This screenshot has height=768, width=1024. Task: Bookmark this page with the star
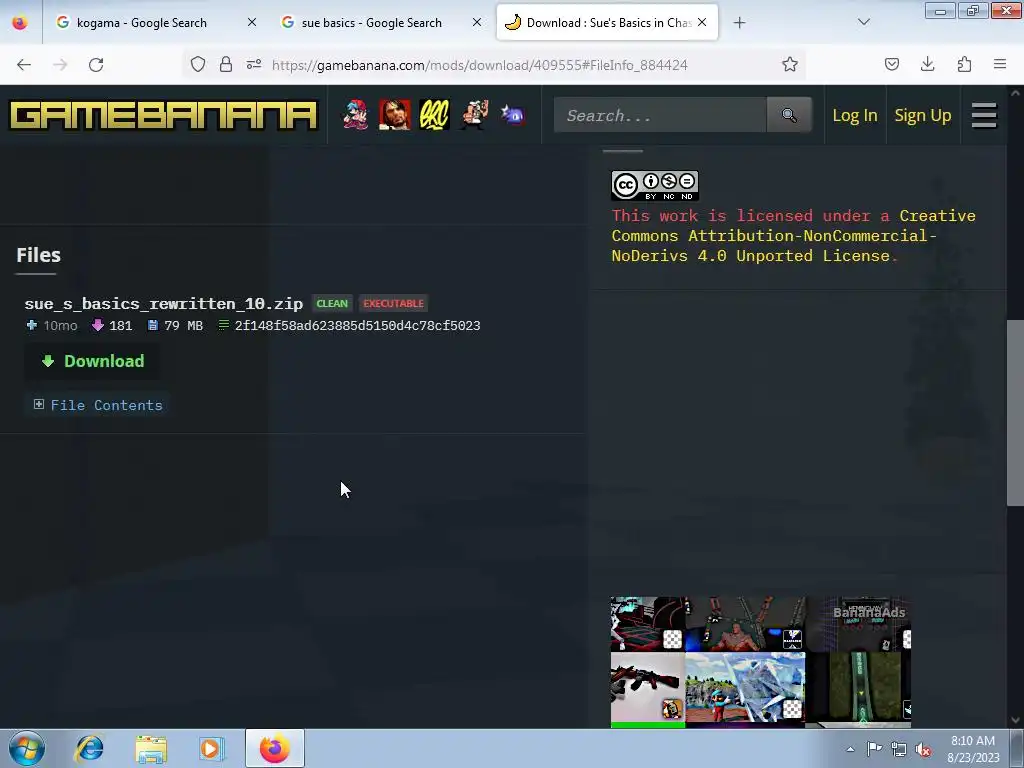[x=790, y=65]
